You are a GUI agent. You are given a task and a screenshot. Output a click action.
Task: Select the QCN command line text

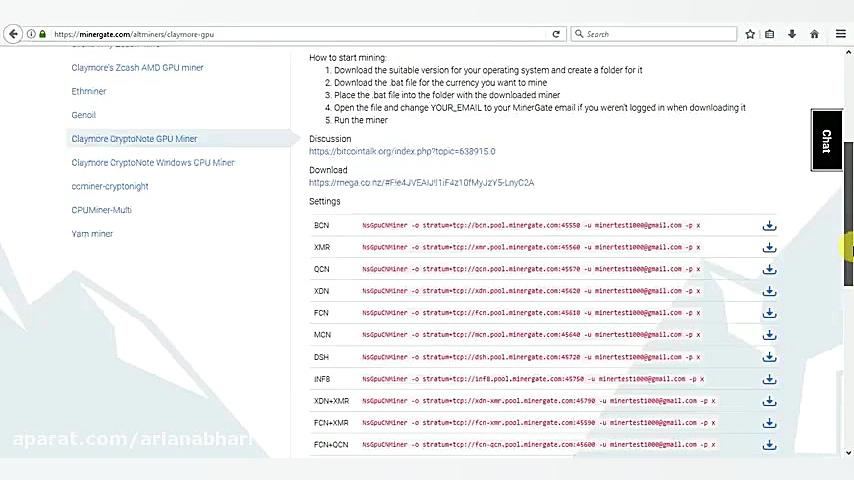pos(531,269)
